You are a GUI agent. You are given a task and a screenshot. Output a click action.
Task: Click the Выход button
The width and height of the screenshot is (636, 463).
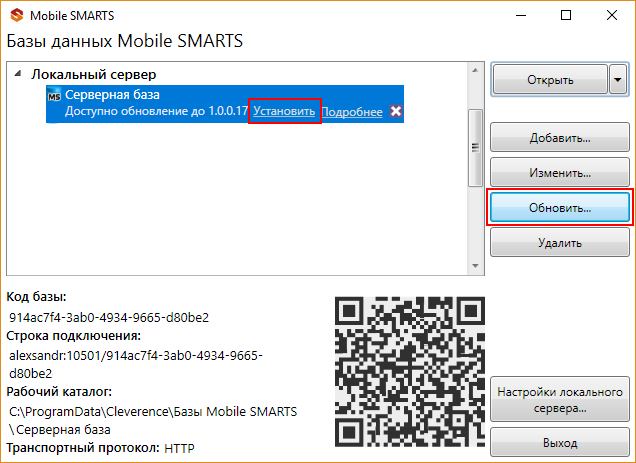[560, 442]
